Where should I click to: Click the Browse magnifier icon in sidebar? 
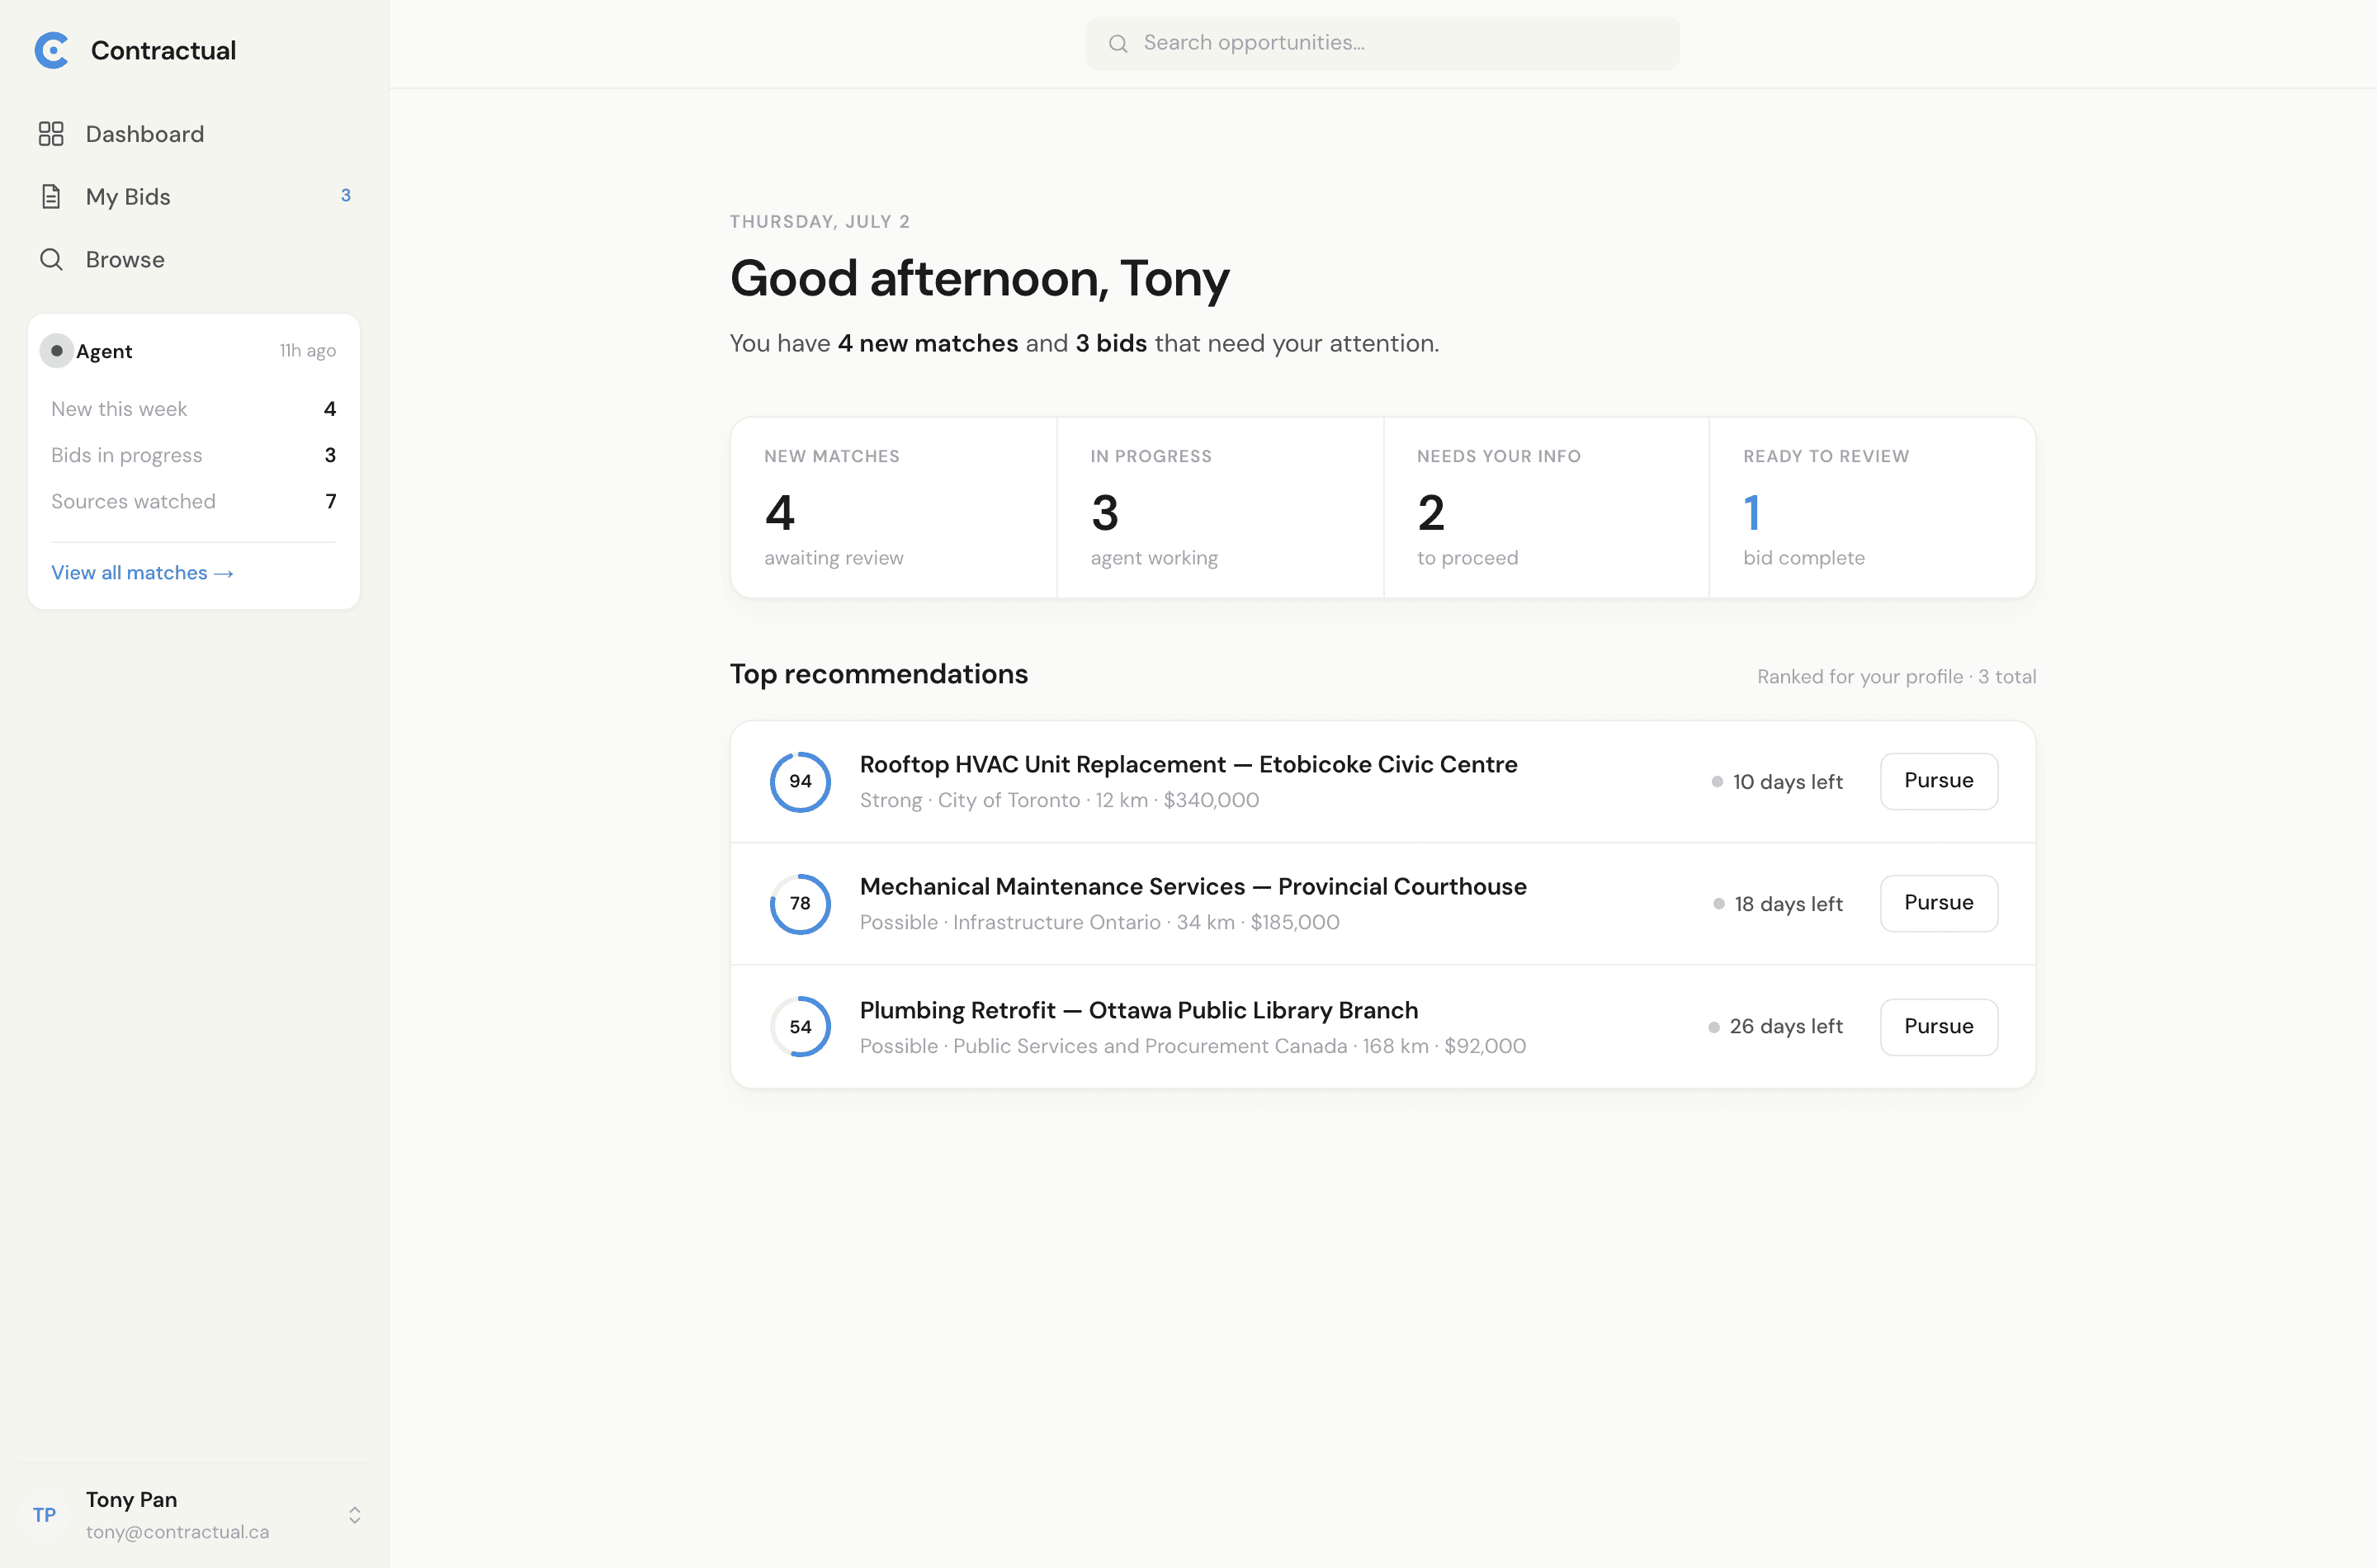point(51,259)
